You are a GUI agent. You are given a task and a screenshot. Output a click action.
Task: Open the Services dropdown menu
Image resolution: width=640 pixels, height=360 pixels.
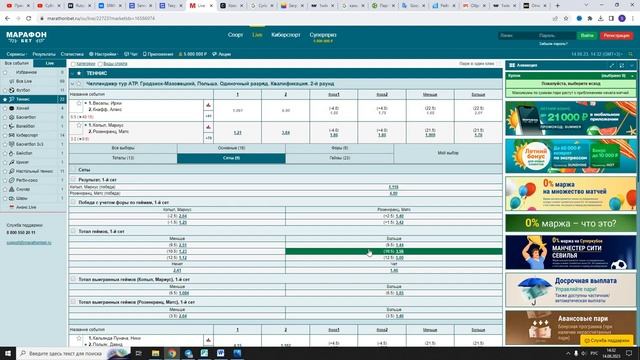[x=16, y=54]
